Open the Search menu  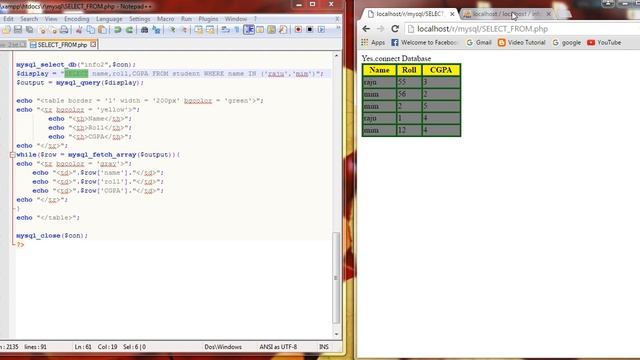[29, 19]
